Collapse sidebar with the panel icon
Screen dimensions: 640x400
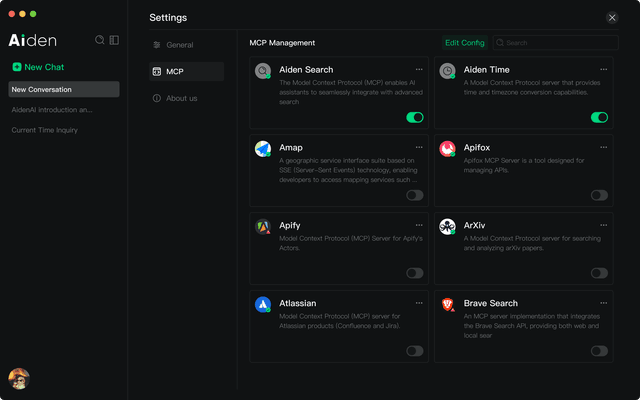[114, 40]
